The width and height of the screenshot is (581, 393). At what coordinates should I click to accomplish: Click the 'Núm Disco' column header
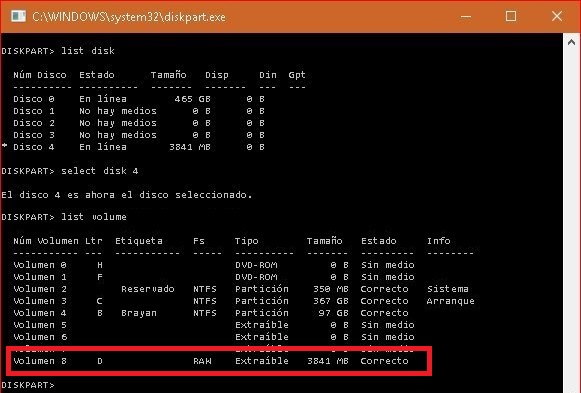(40, 75)
